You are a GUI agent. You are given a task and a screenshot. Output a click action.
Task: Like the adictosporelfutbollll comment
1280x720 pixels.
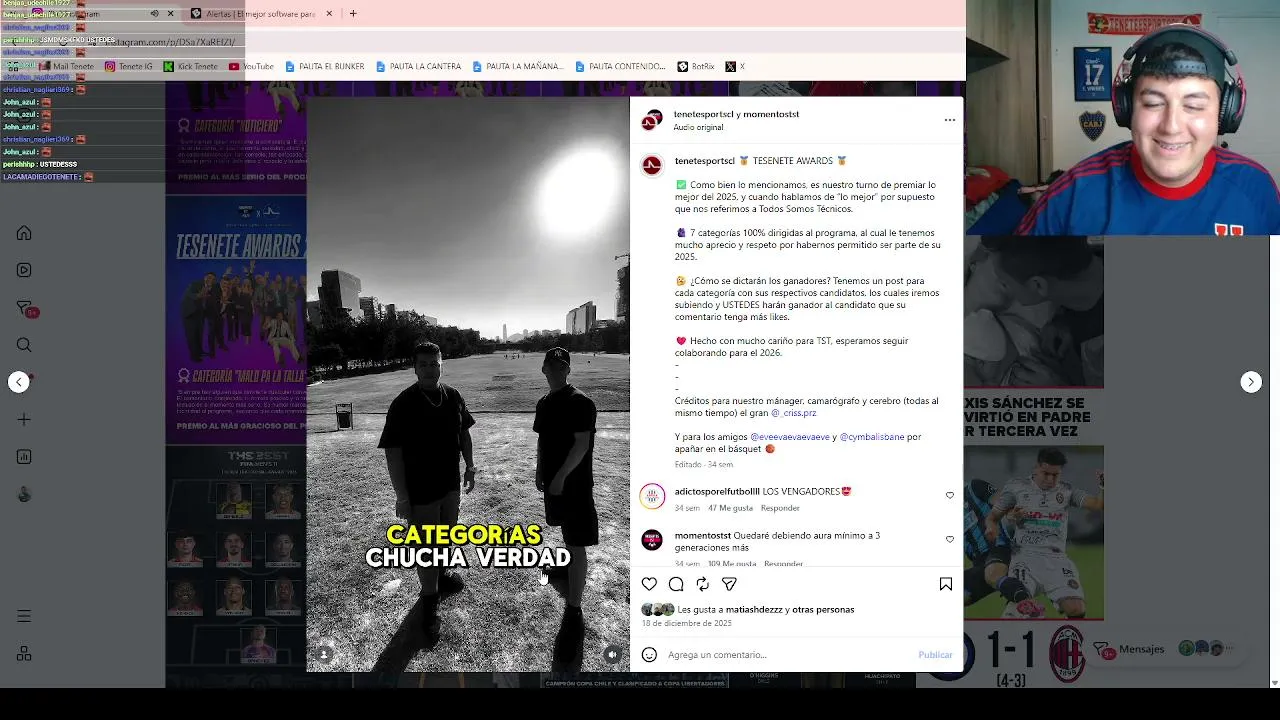click(950, 495)
